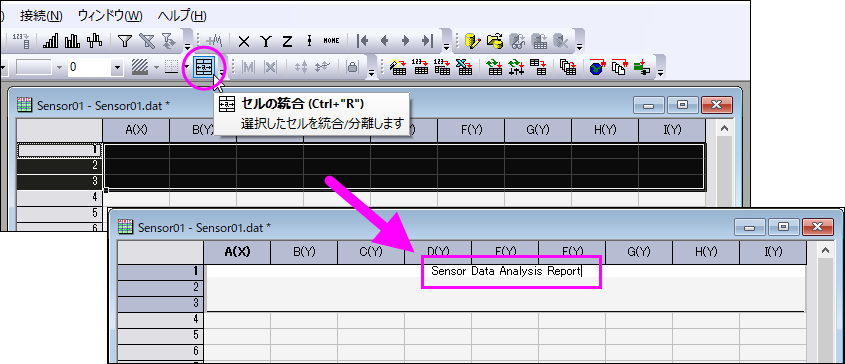
Task: Select row 4 header in lower worksheet
Action: tap(161, 319)
